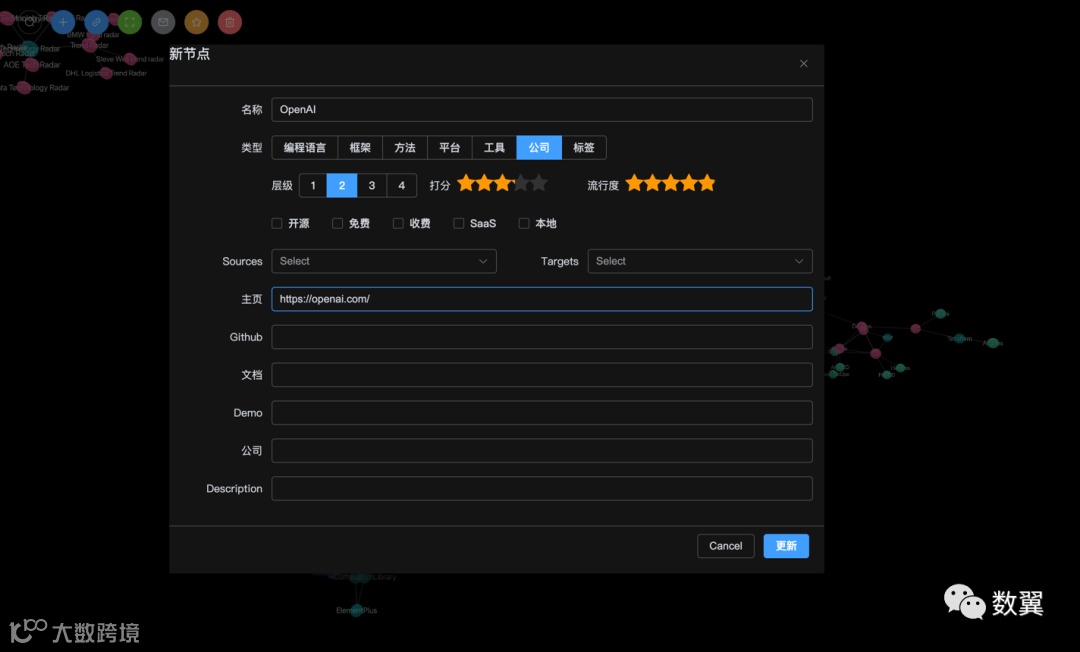Click the gray envelope mail icon
The image size is (1080, 652).
coord(163,22)
